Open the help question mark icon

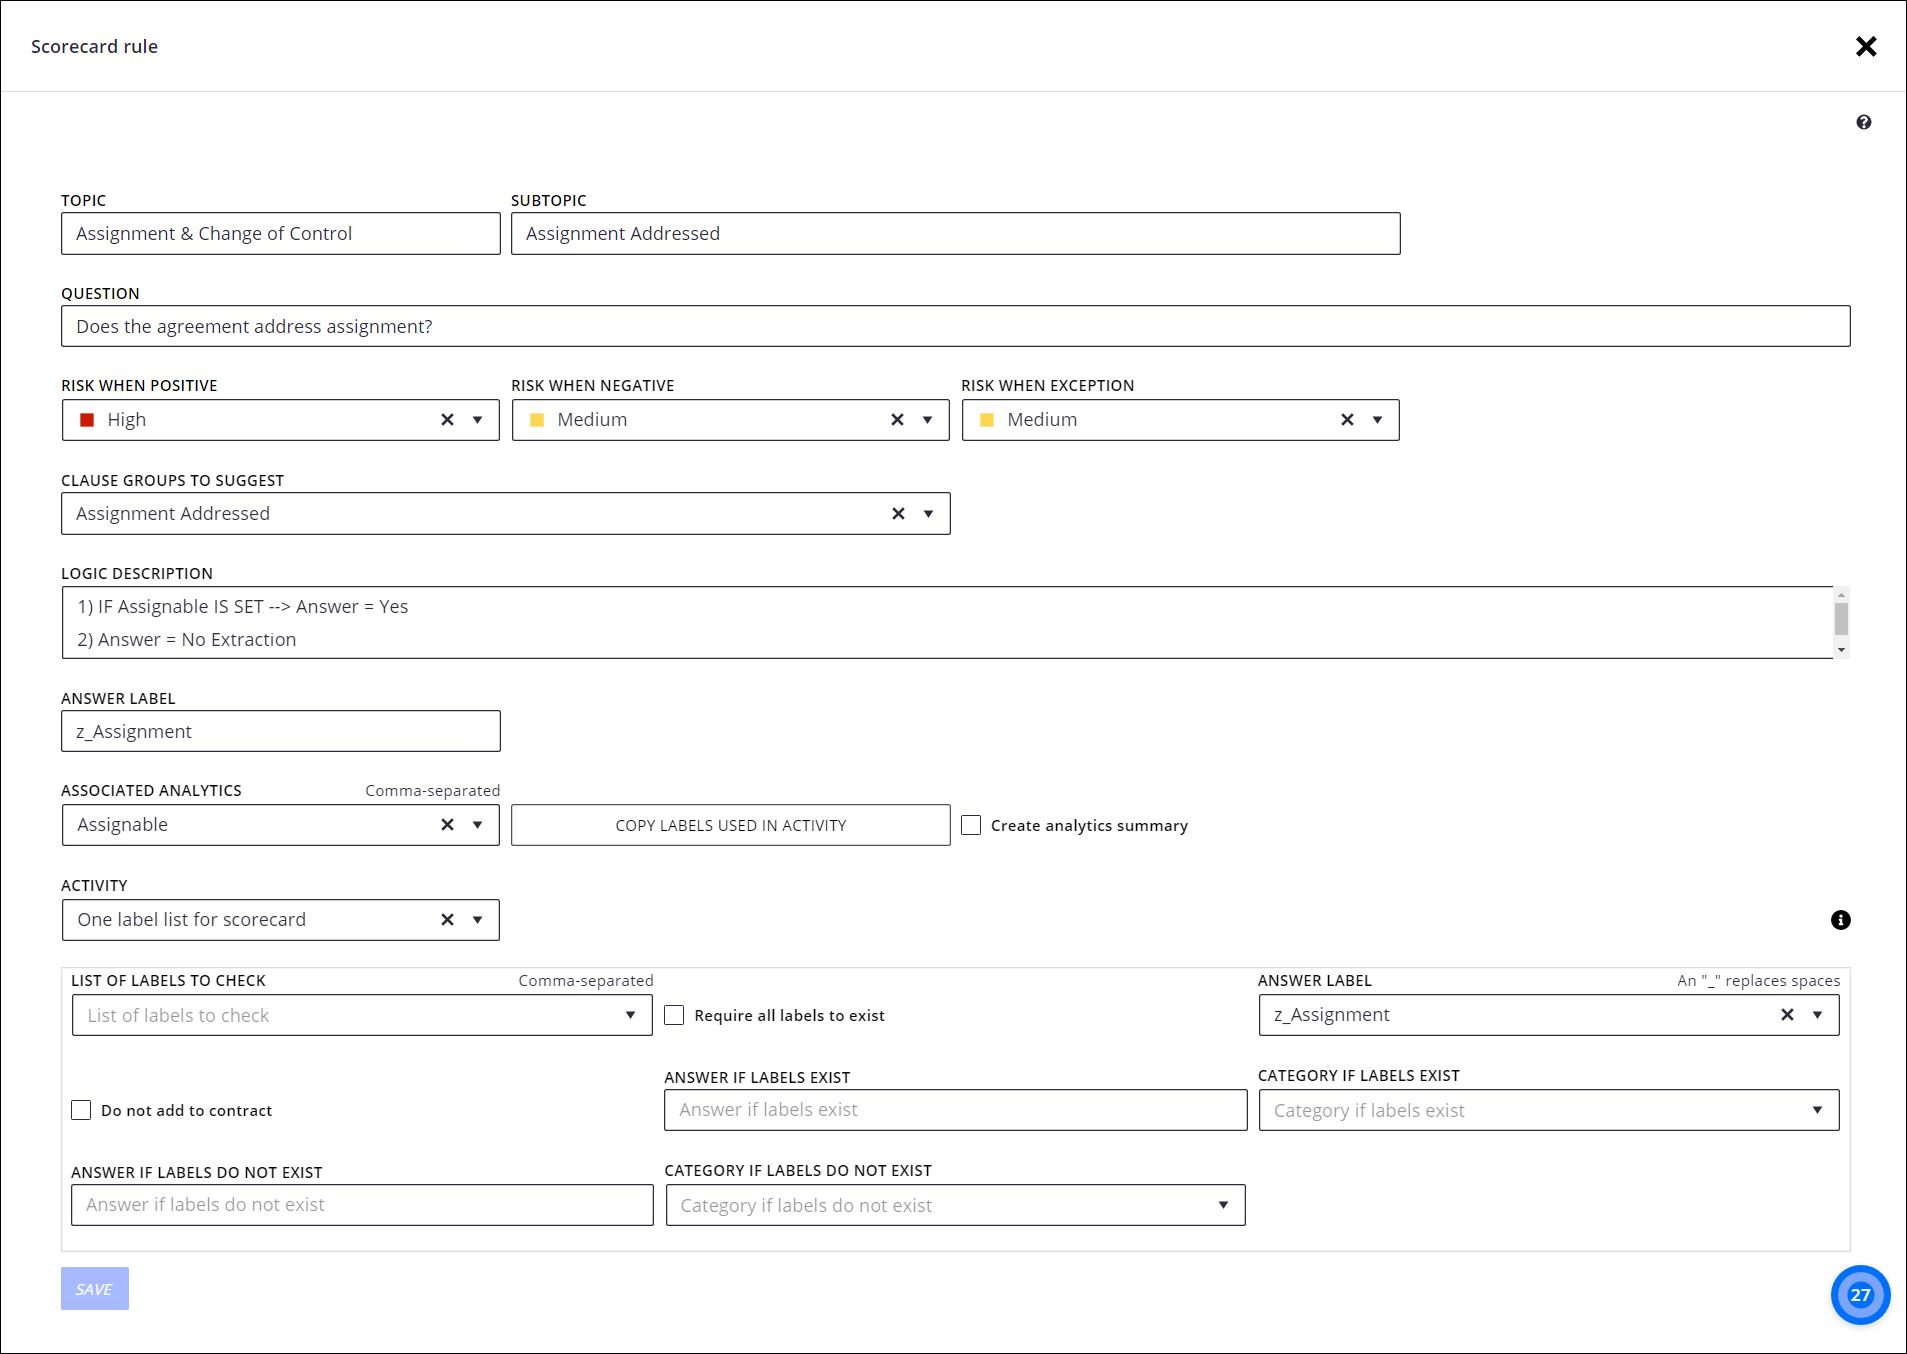click(1864, 121)
